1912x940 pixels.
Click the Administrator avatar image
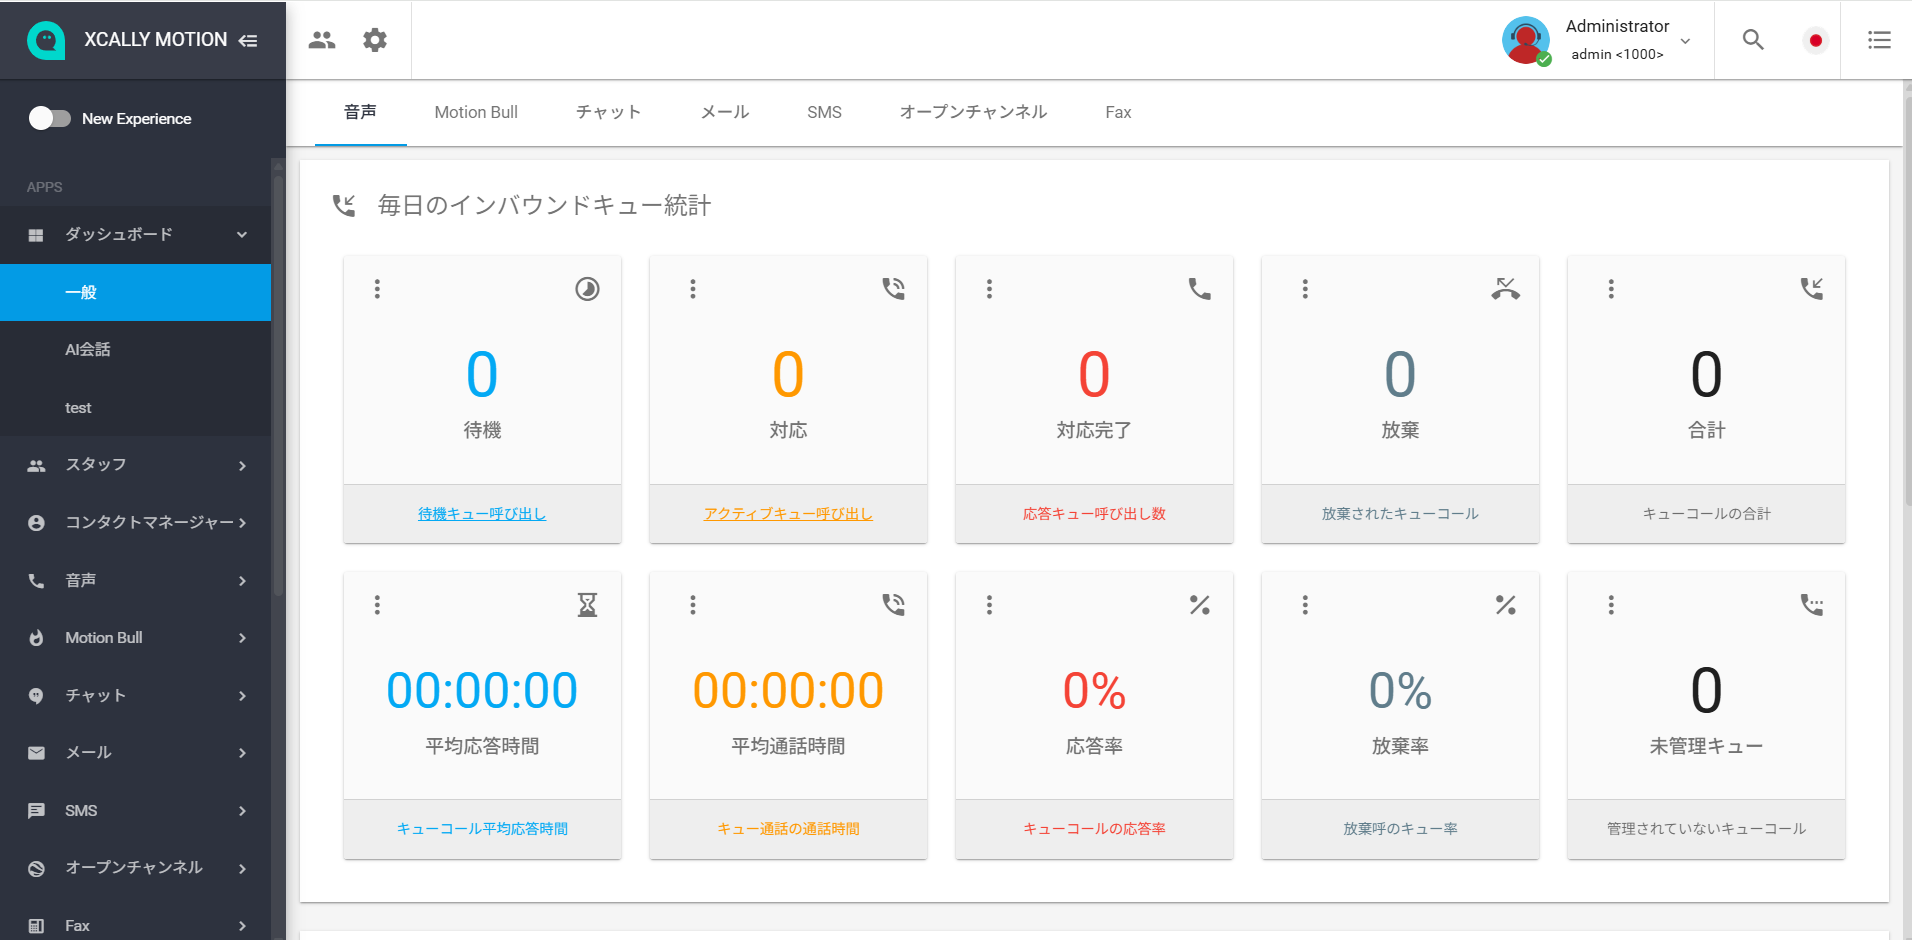[1526, 40]
